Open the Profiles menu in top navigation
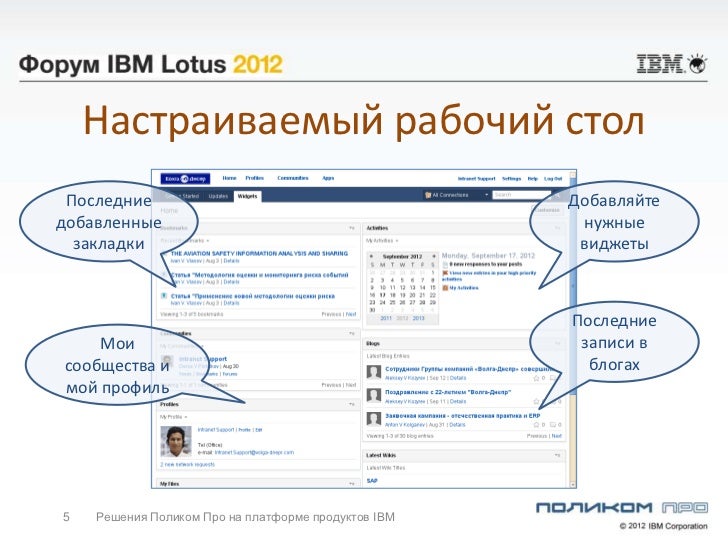This screenshot has width=728, height=546. coord(254,178)
